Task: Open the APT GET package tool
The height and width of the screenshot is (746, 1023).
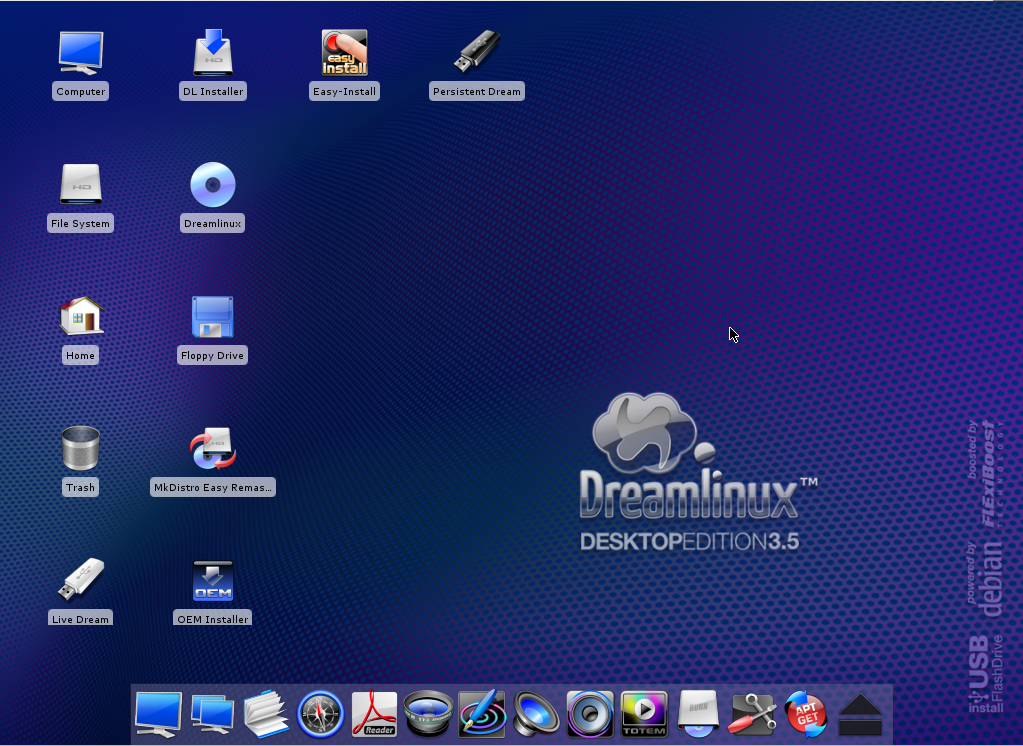Action: (806, 714)
